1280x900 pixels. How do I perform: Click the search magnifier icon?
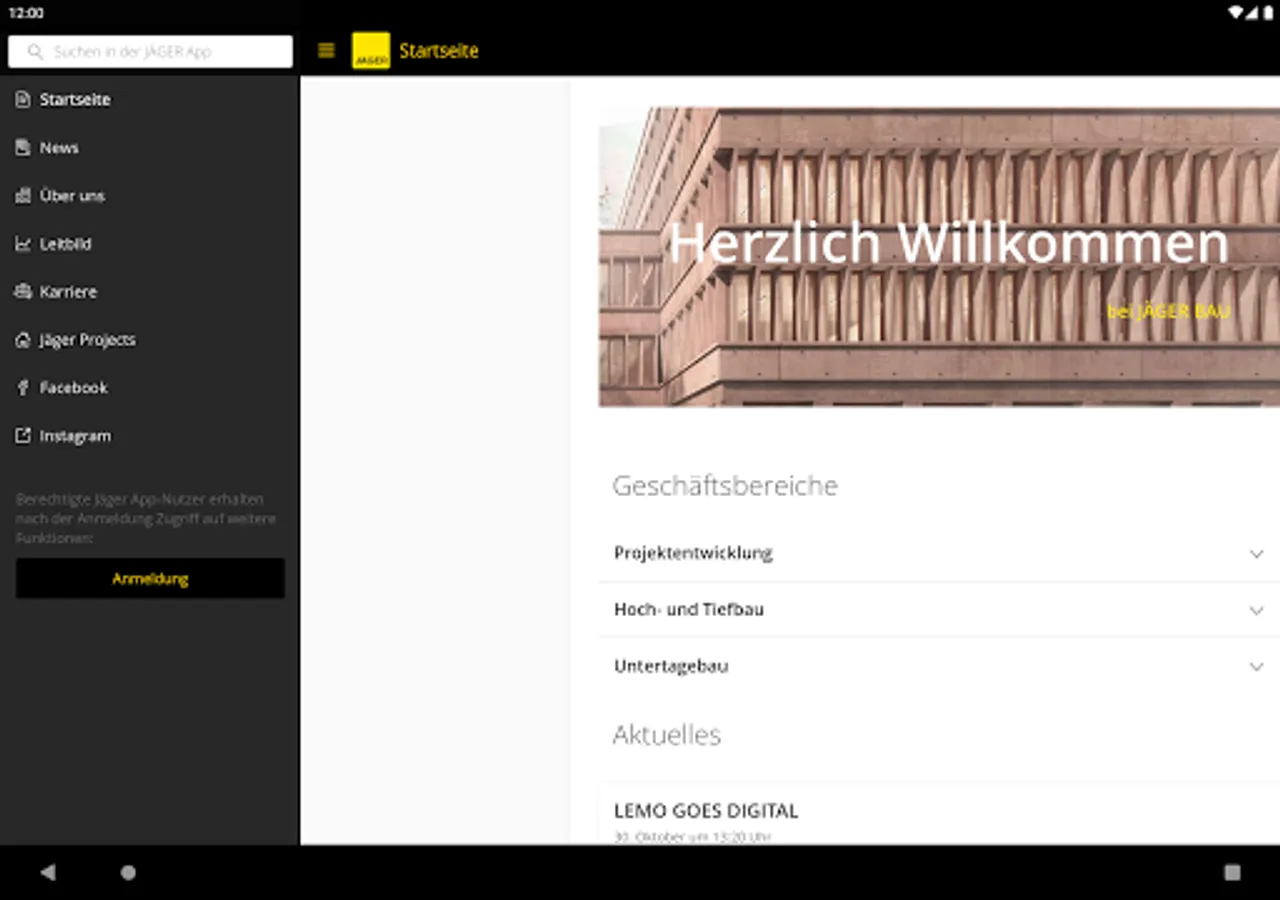pos(36,52)
